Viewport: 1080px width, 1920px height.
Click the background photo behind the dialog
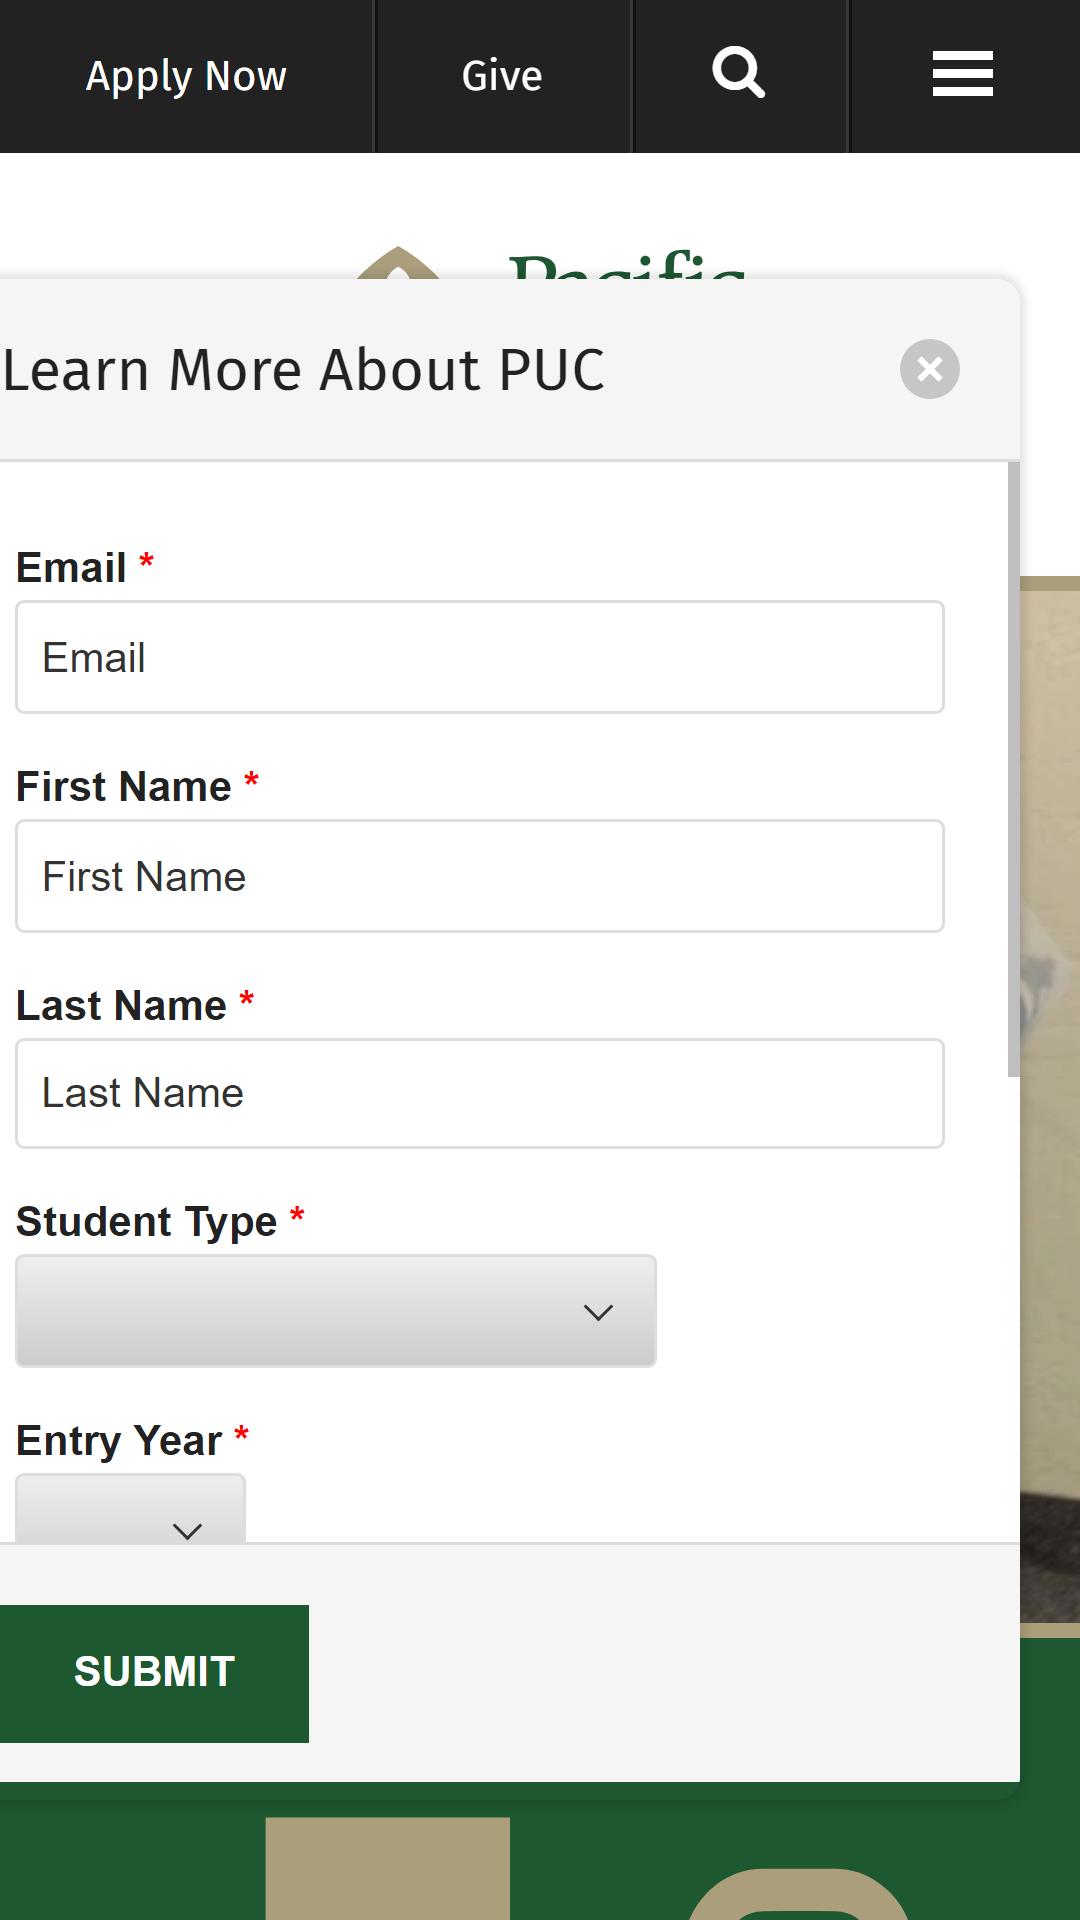[1050, 1100]
